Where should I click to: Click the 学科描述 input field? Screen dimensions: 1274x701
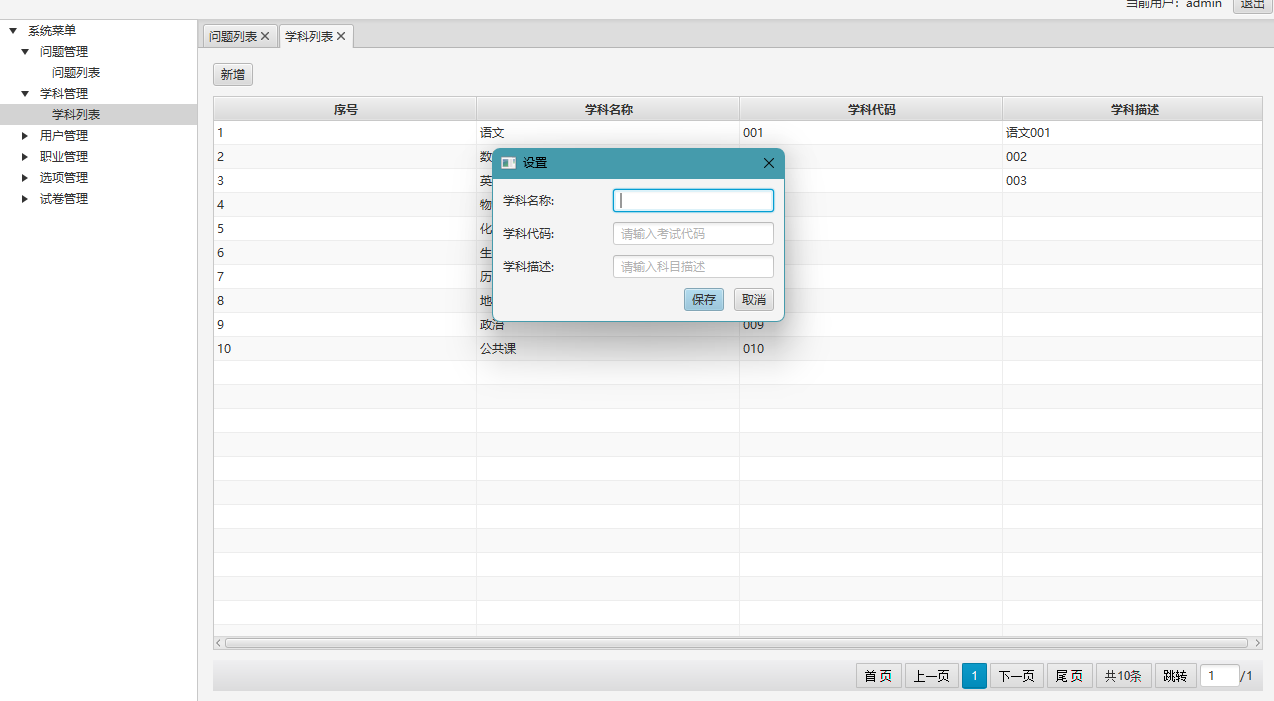click(693, 267)
